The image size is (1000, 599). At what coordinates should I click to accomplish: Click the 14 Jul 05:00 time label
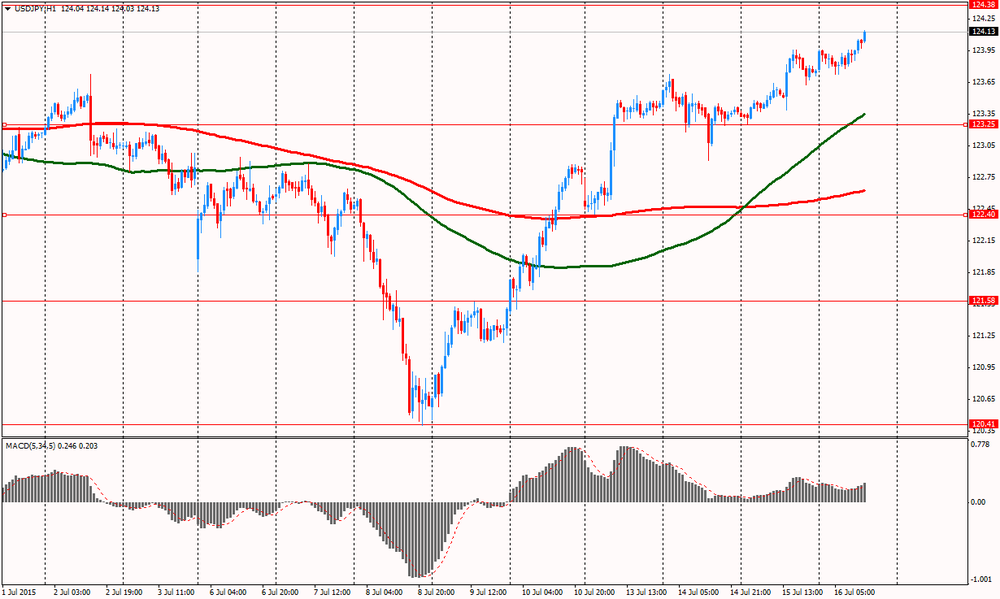(x=698, y=593)
